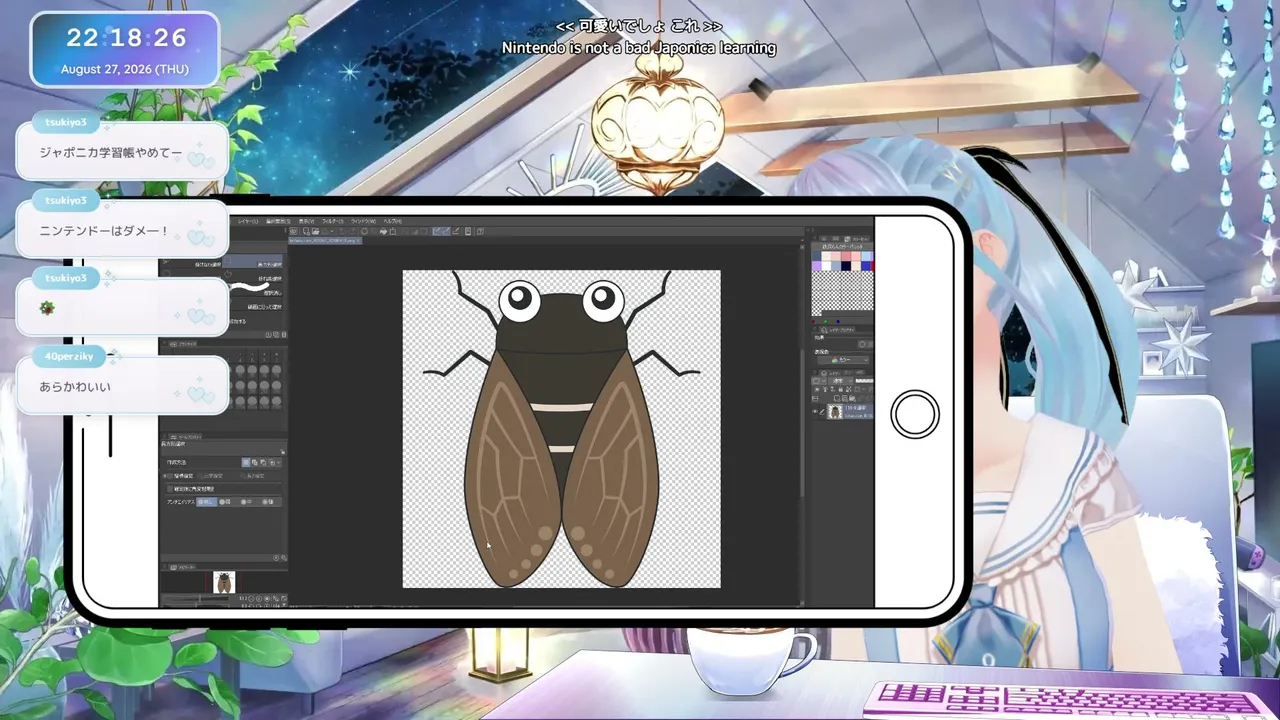Click the Redo arrow icon

point(352,231)
